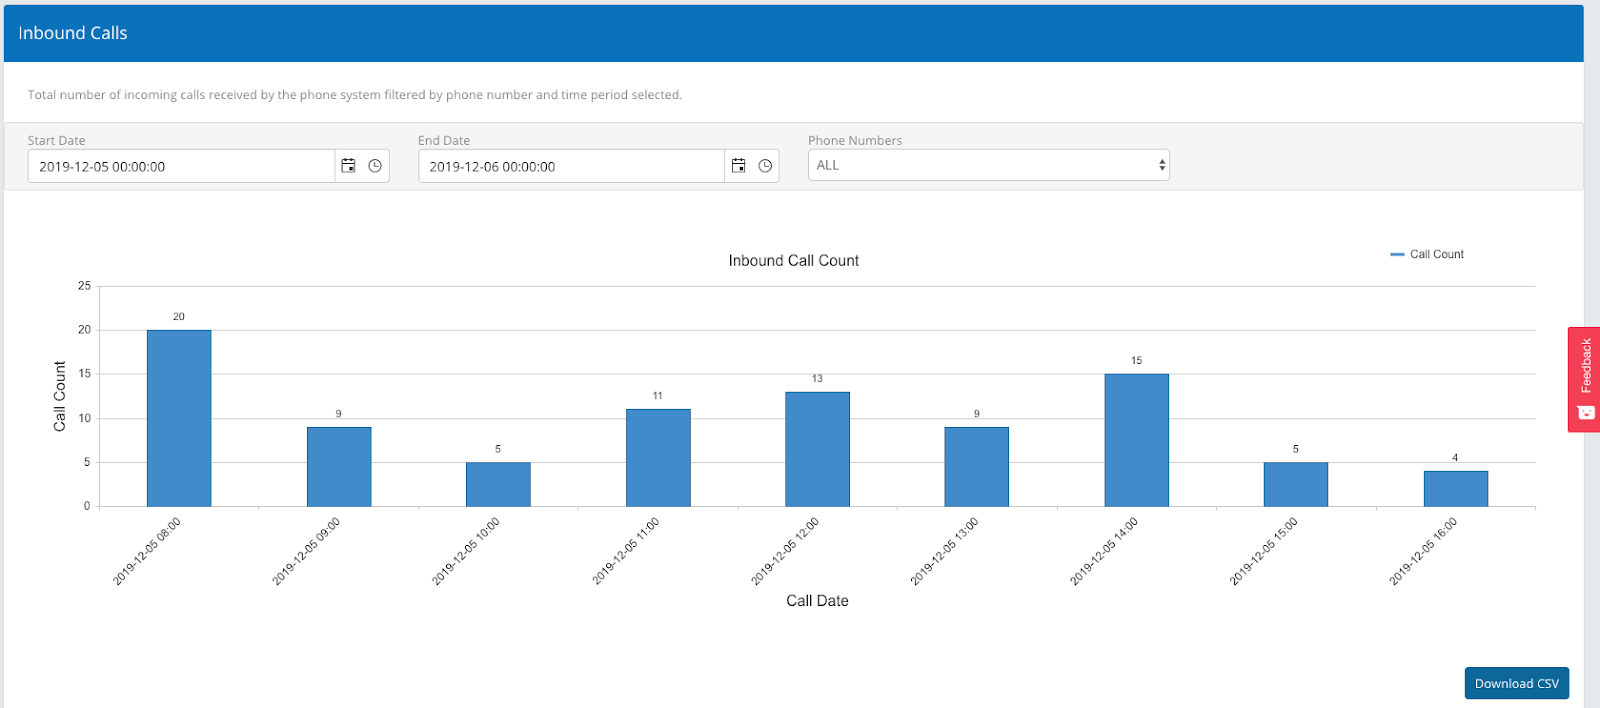Open the End Date clock time picker

click(765, 166)
